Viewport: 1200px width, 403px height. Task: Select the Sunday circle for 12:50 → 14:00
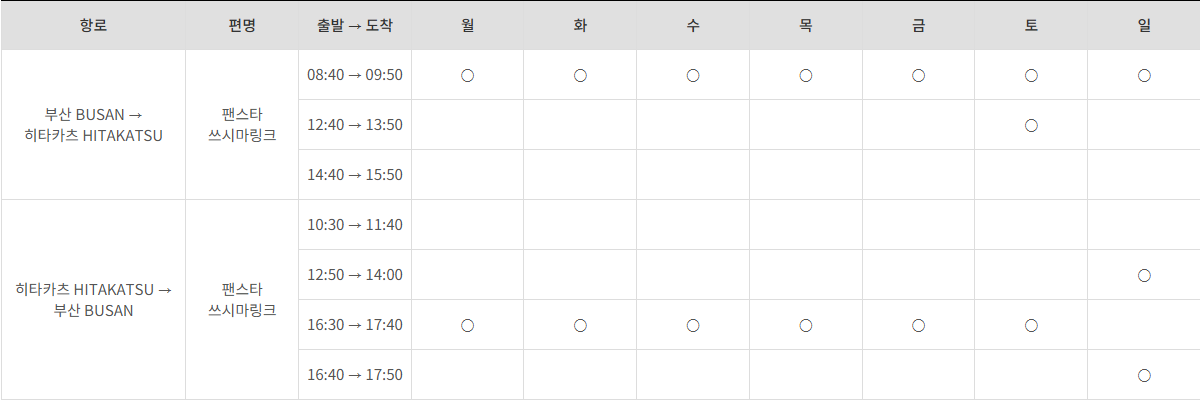click(1144, 275)
